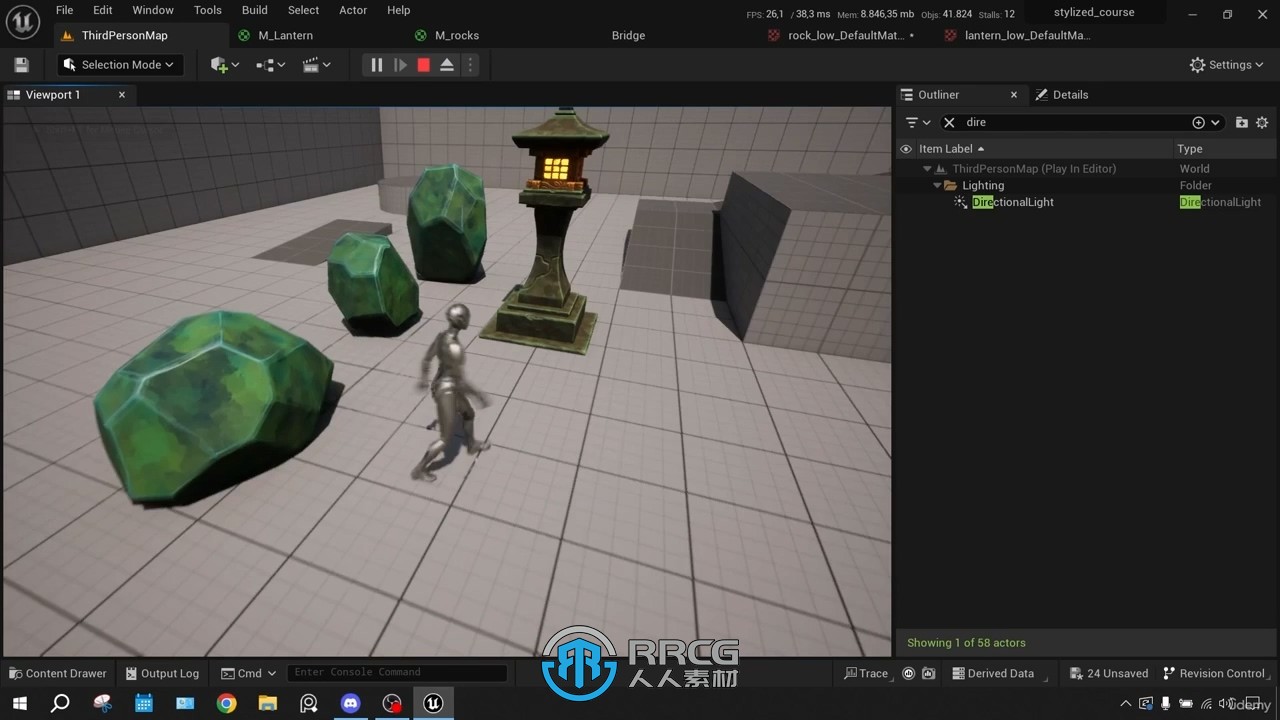The width and height of the screenshot is (1280, 720).
Task: Open the Help menu
Action: 398,10
